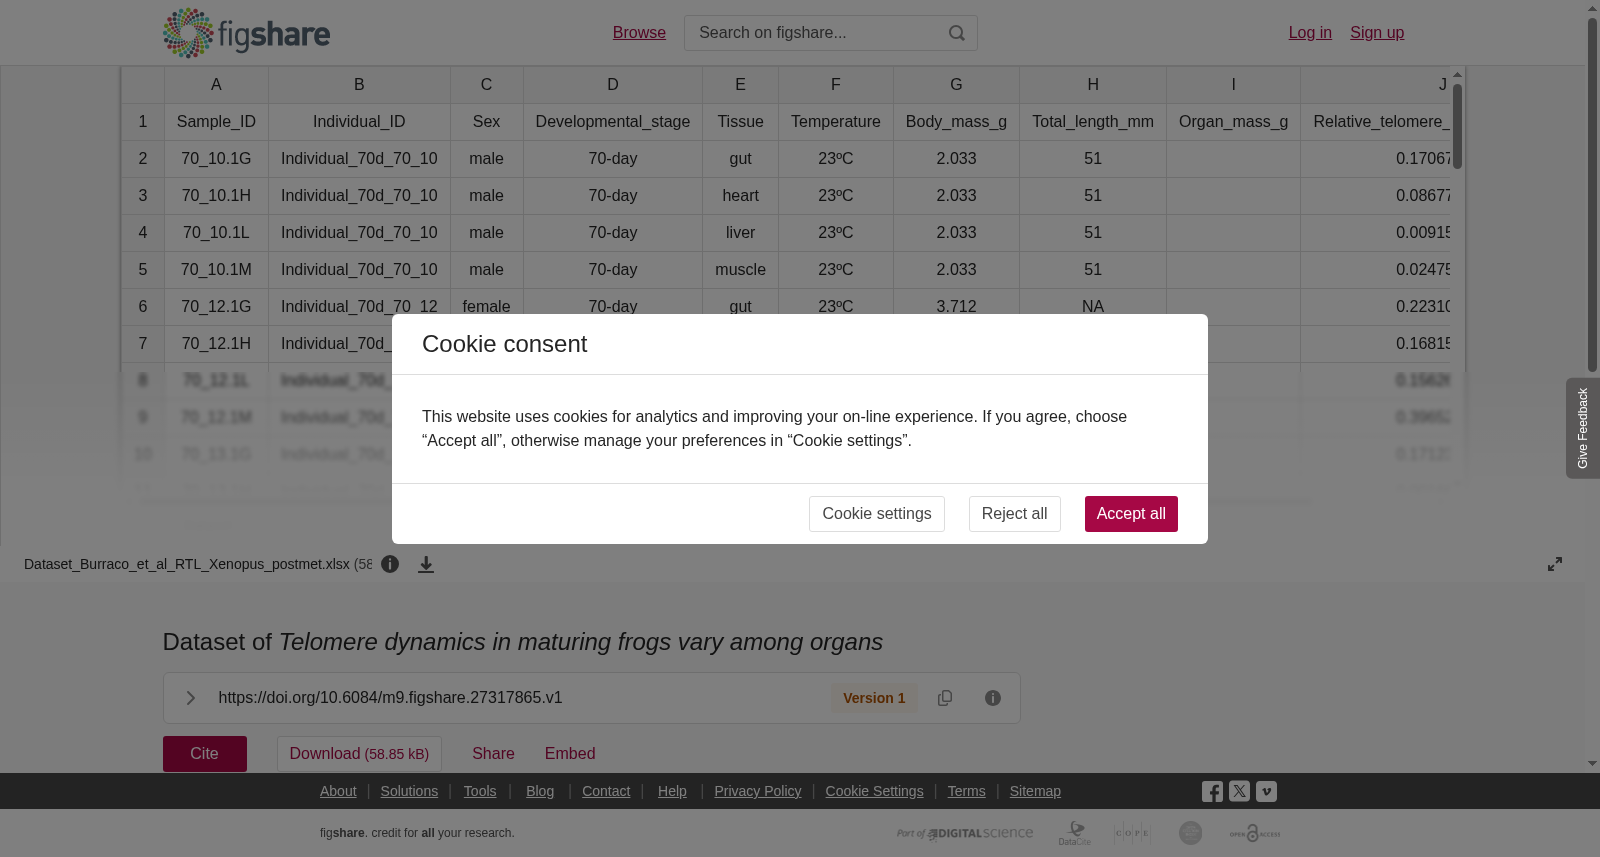Click the Organ_mass_g cell
The width and height of the screenshot is (1600, 857).
(x=1233, y=122)
